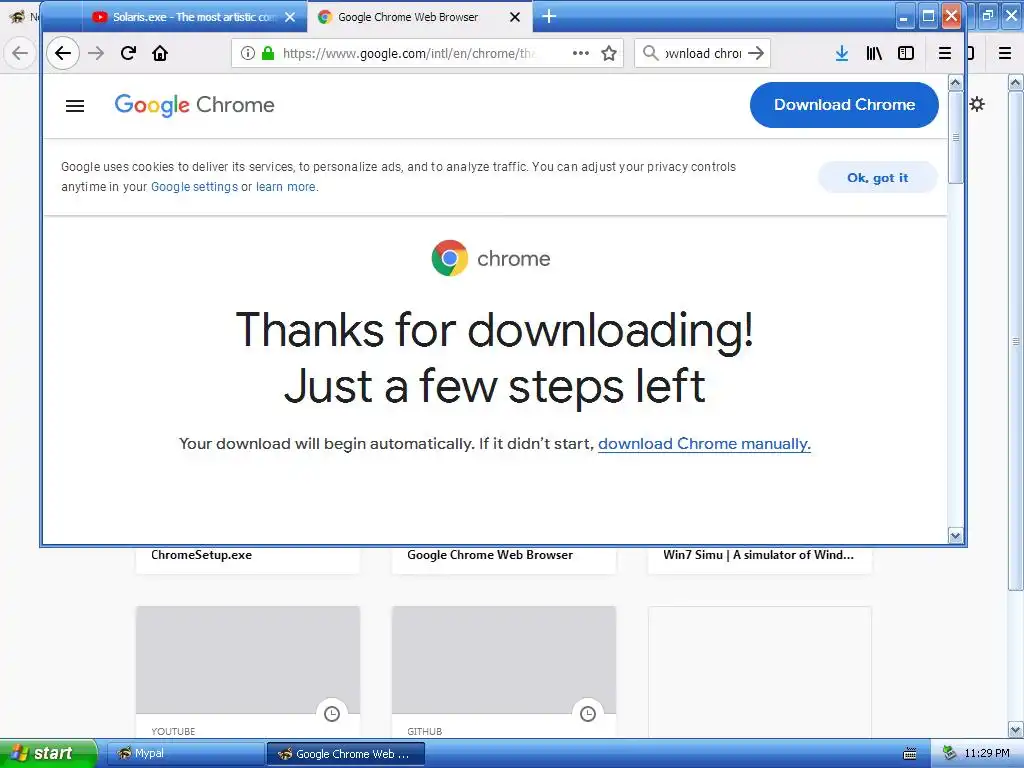Click background window scrollbar up arrow
The height and width of the screenshot is (768, 1024).
coord(1016,82)
